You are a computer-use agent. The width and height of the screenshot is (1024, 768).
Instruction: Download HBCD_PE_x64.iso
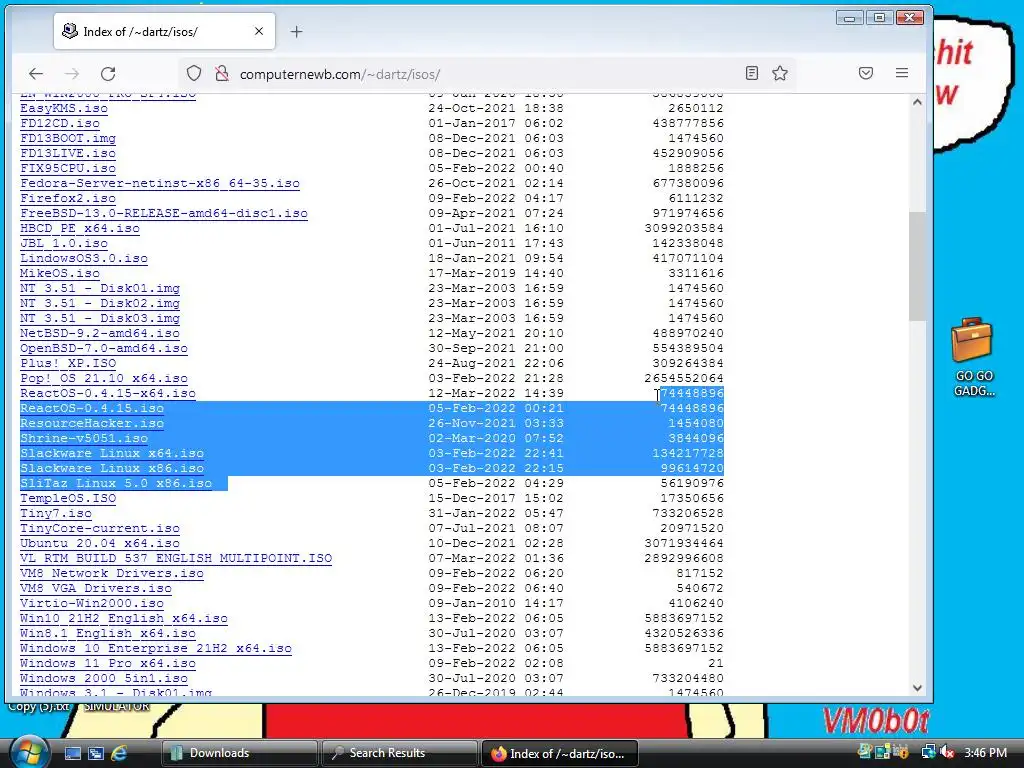pyautogui.click(x=80, y=229)
